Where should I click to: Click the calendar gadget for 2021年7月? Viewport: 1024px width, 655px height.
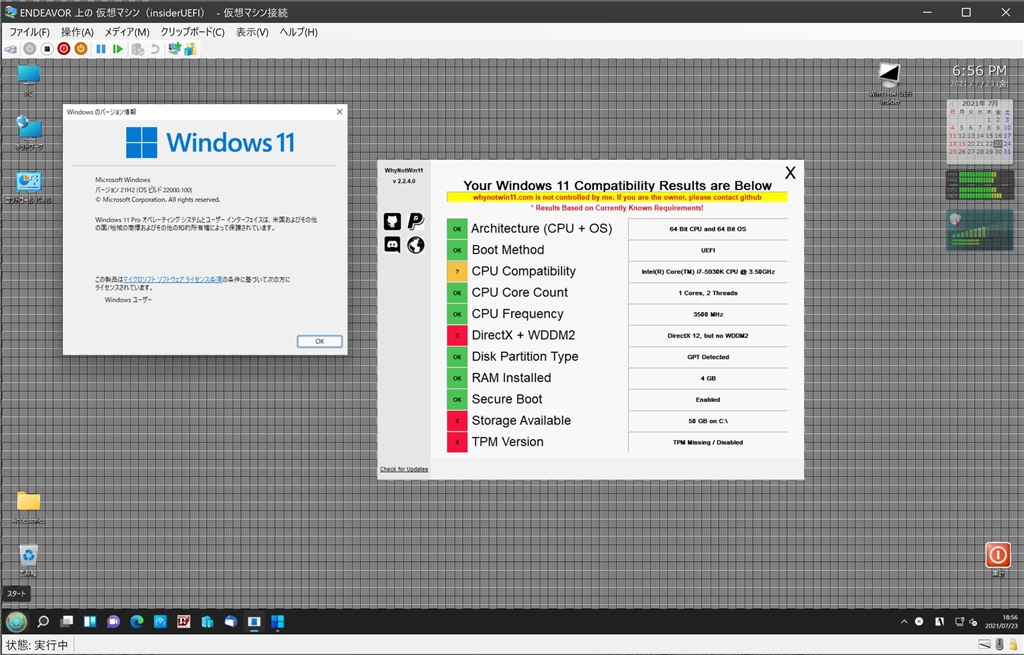980,131
